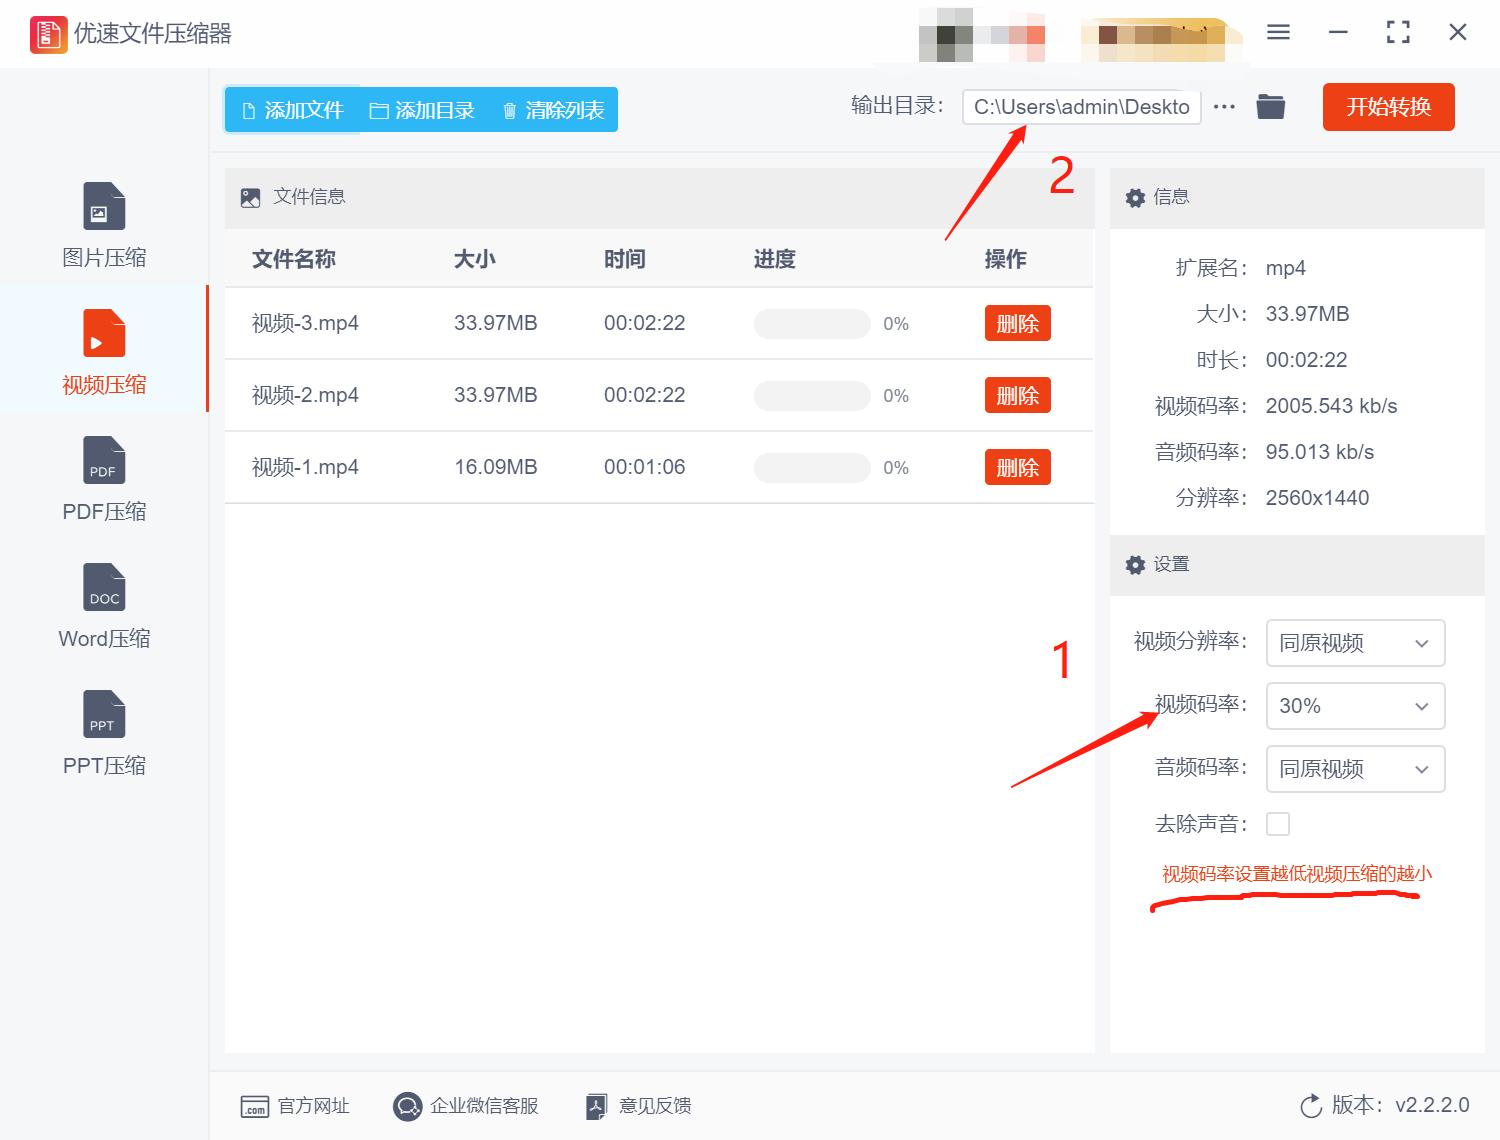Click the 添加文件 toolbar item
Image resolution: width=1500 pixels, height=1140 pixels.
click(291, 110)
